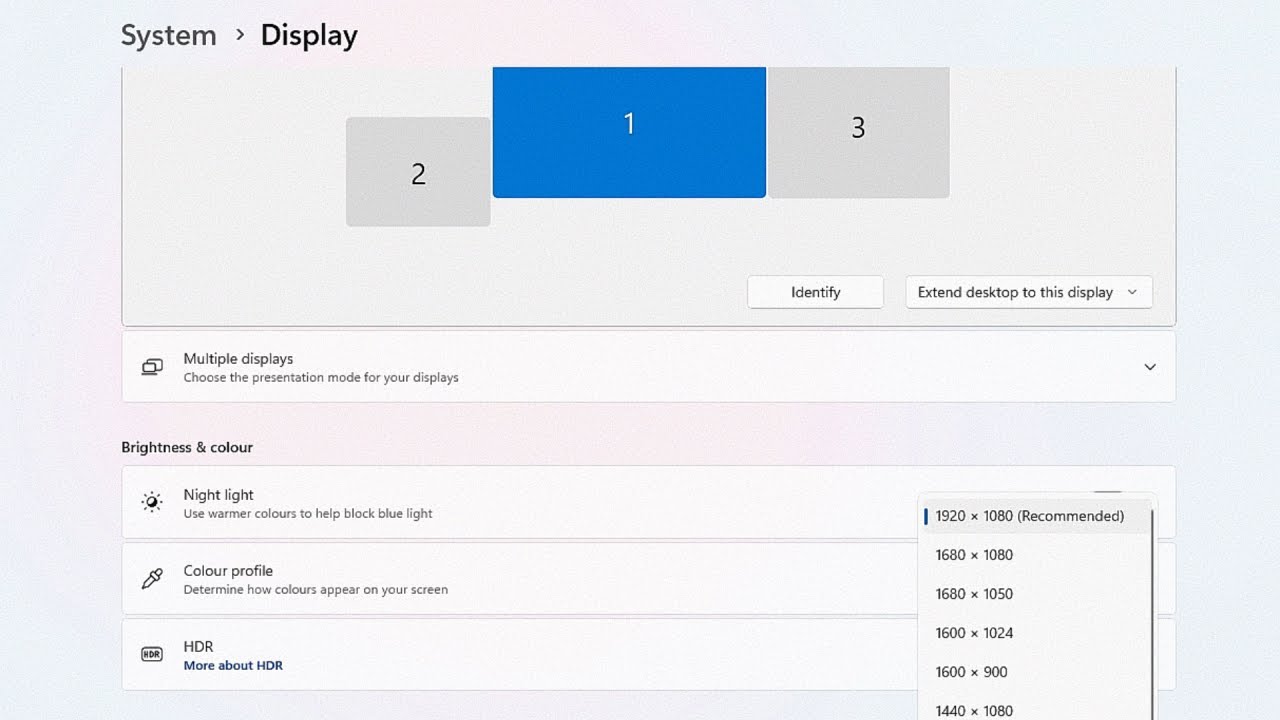Screen dimensions: 1280x720
Task: Click the Multiple displays monitor icon
Action: click(152, 367)
